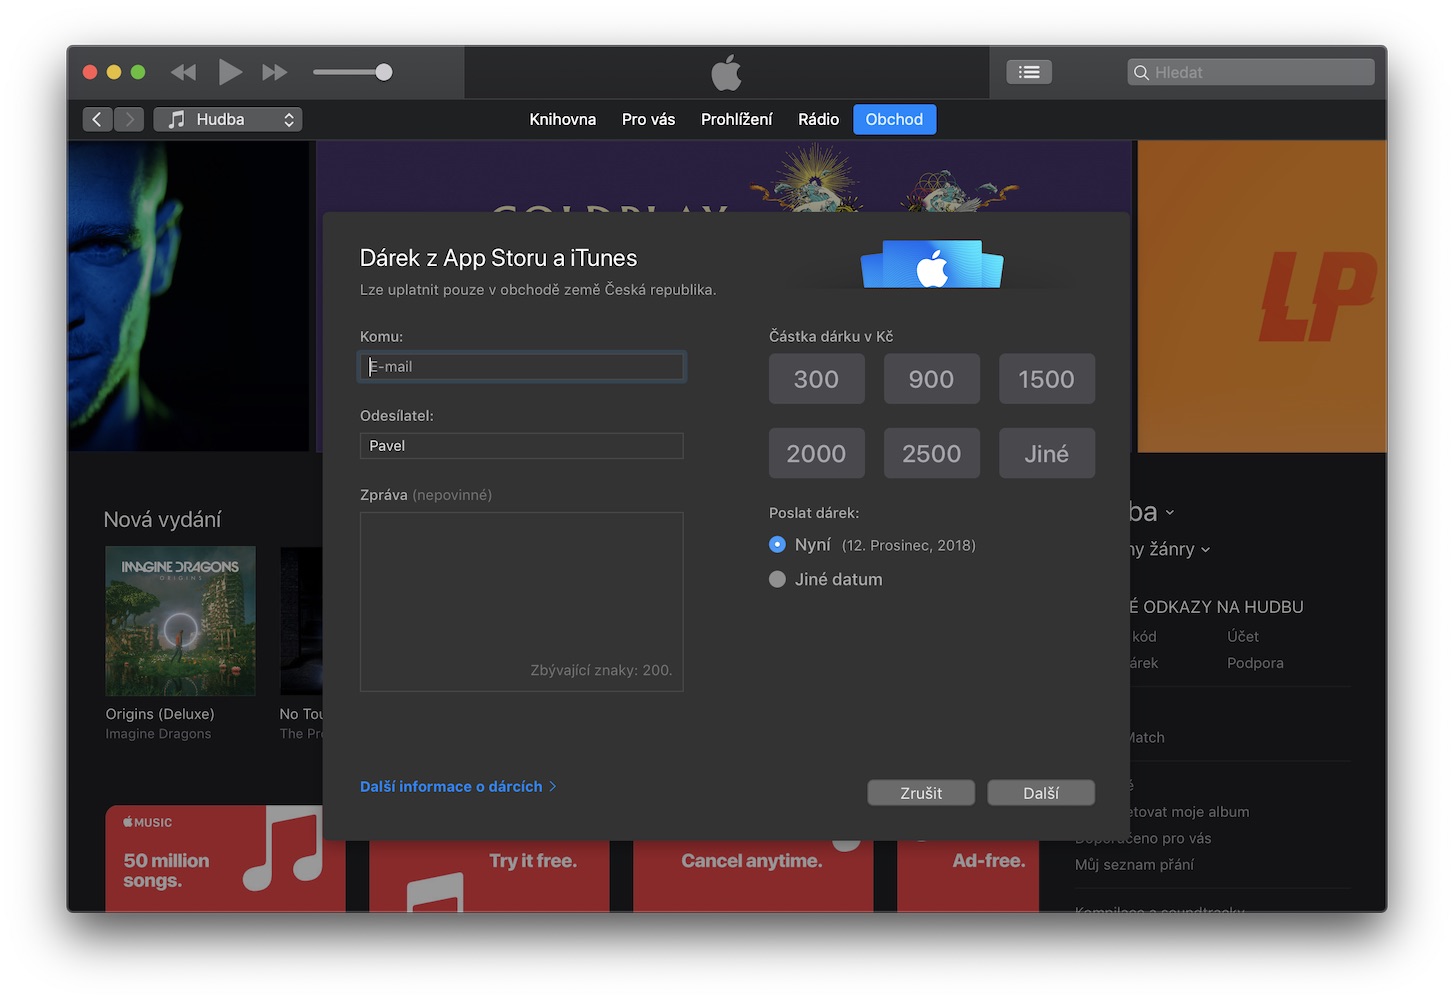
Task: Choose the 300 Kč gift amount
Action: pos(816,379)
